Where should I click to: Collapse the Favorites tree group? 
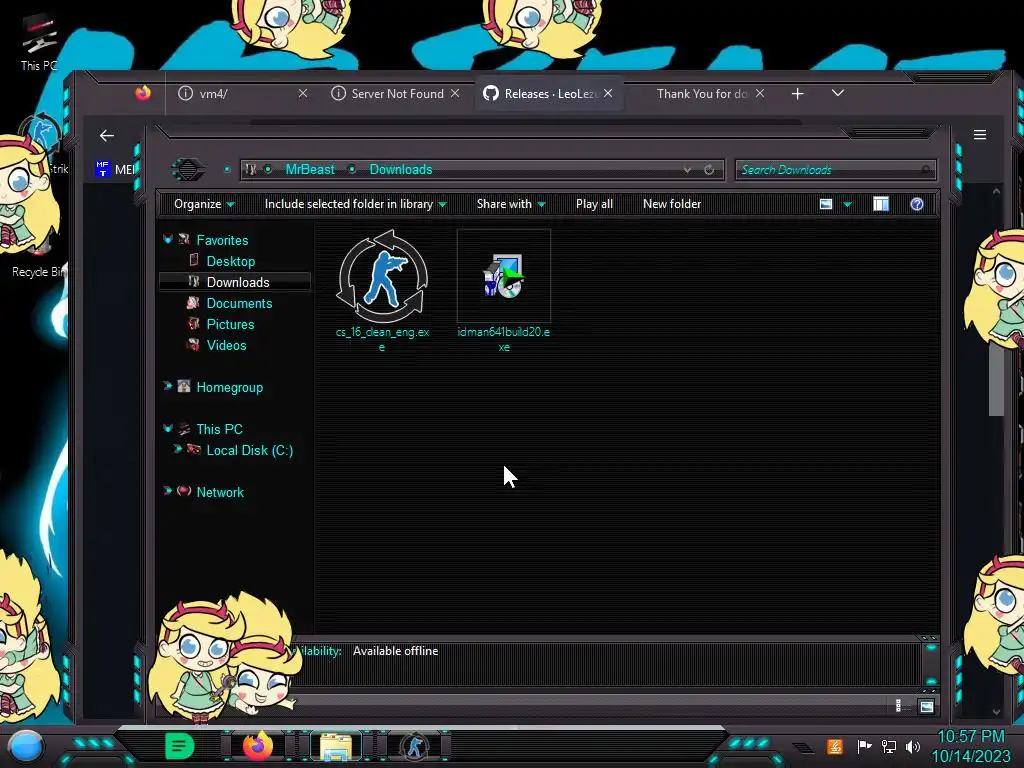[168, 240]
